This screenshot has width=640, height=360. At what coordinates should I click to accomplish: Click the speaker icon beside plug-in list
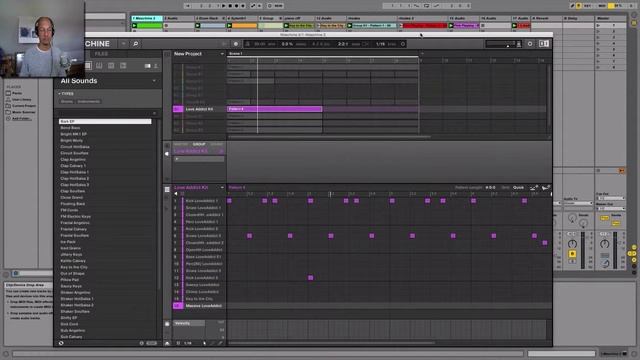pos(167,154)
